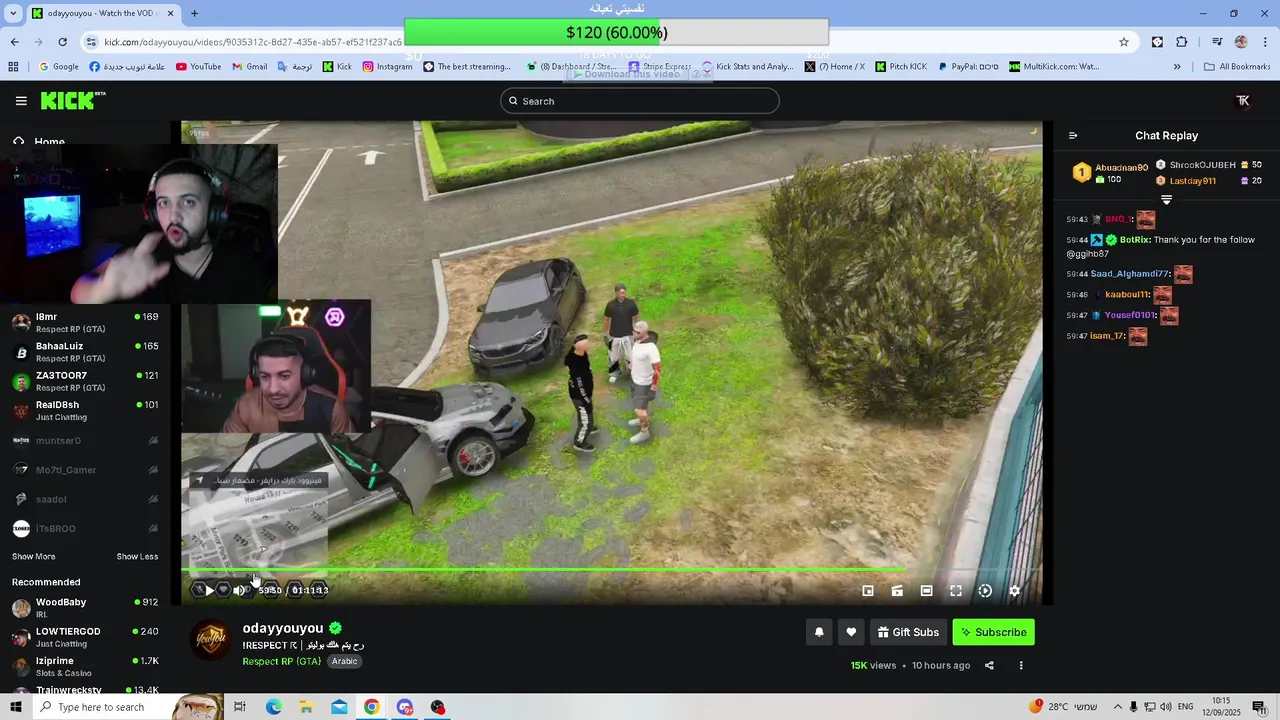Open BahaaLuiz channel in sidebar
1280x720 pixels.
point(85,352)
